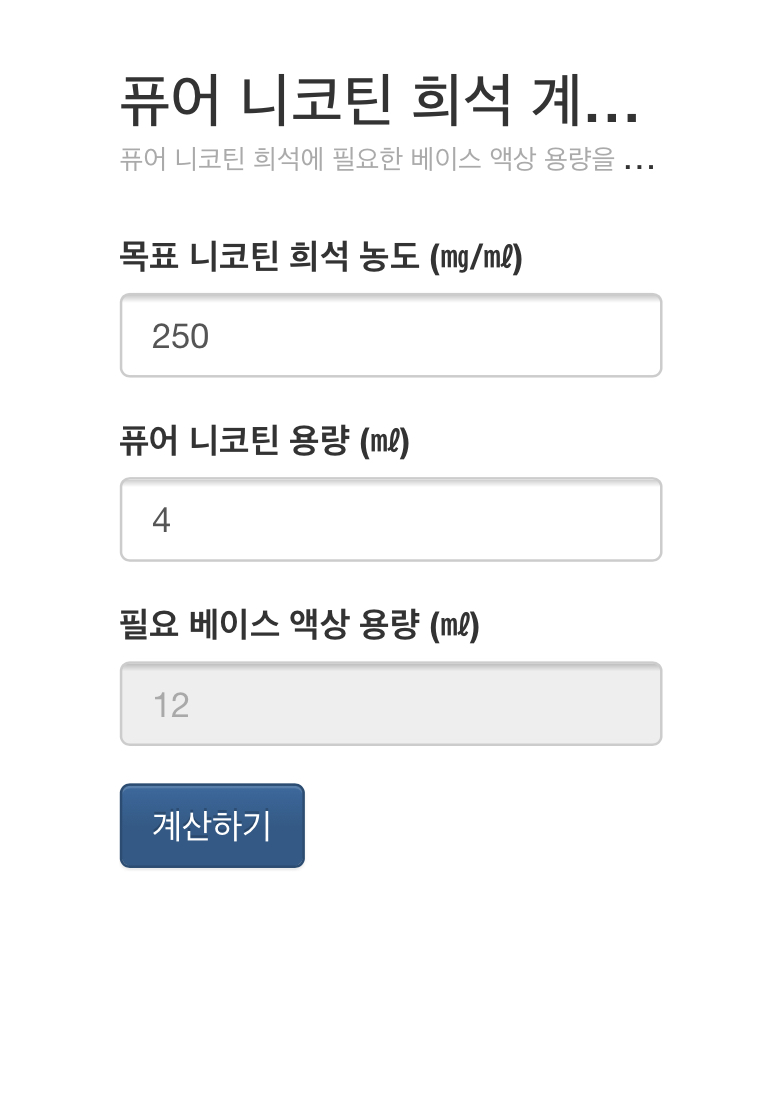The image size is (759, 1109).
Task: Click the word 희석 in the main title
Action: [x=460, y=100]
